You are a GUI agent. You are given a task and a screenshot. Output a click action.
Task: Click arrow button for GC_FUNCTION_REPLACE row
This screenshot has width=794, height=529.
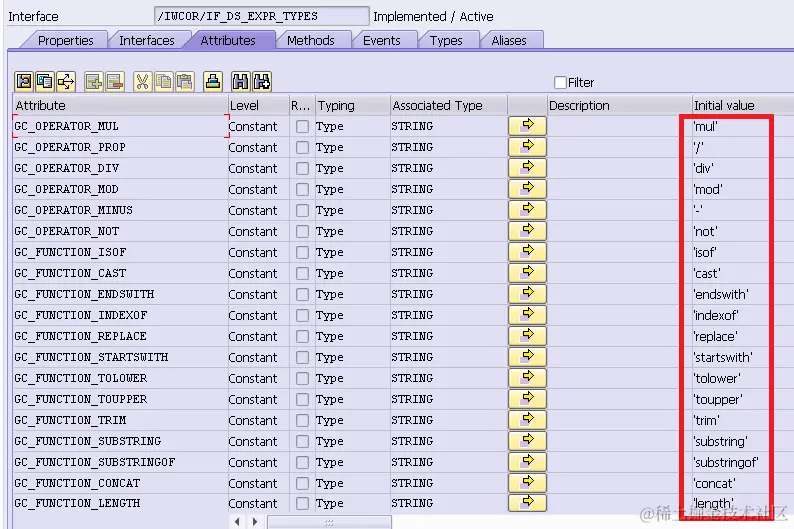click(528, 336)
